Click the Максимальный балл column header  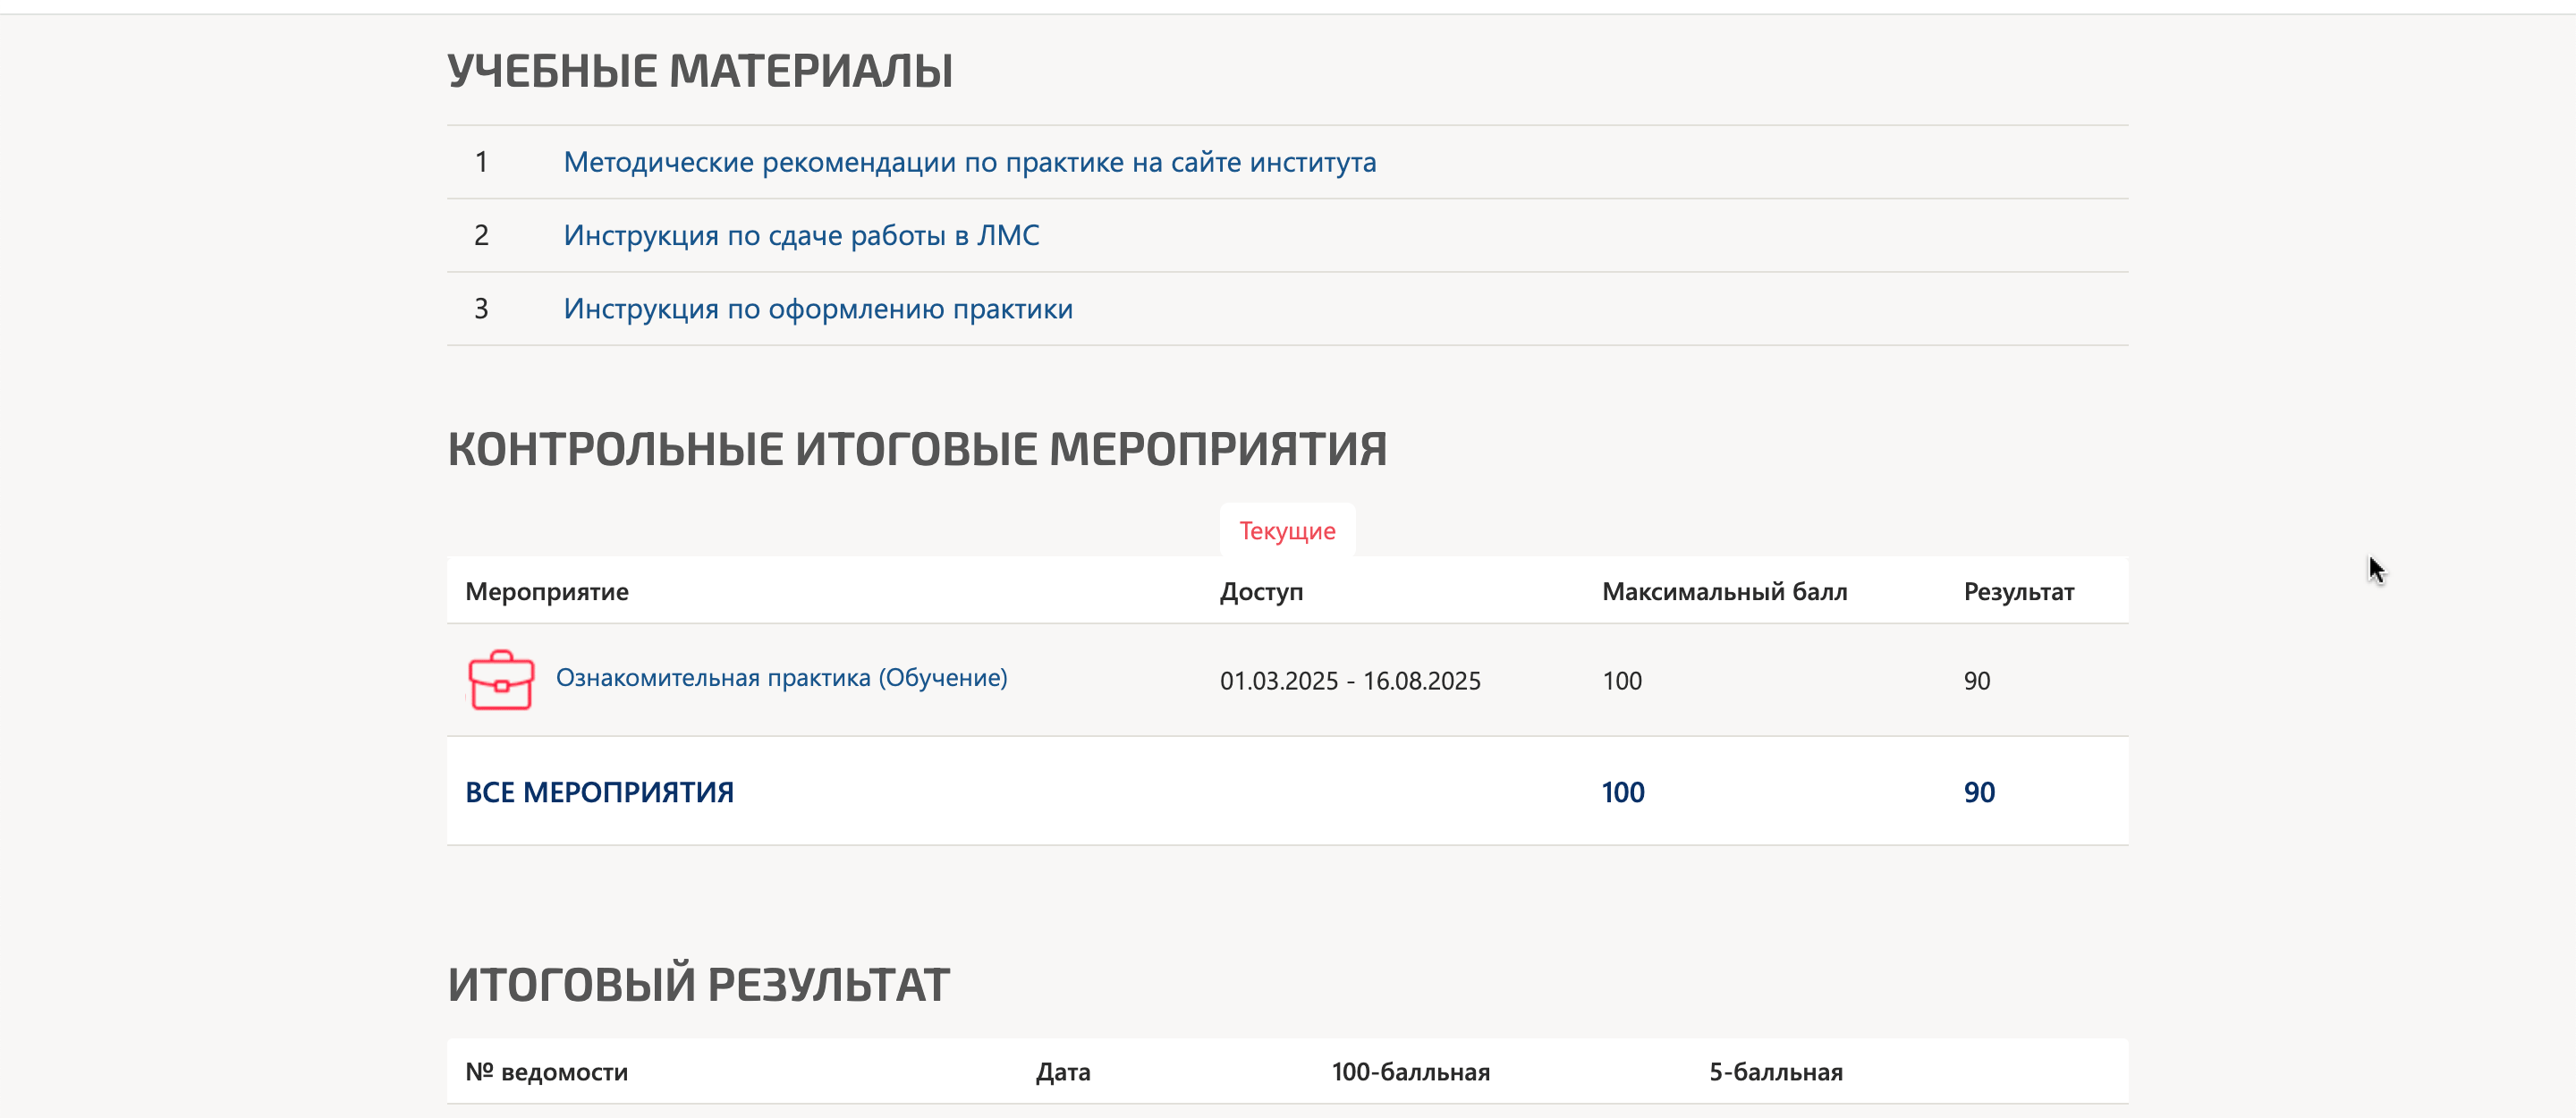tap(1724, 592)
